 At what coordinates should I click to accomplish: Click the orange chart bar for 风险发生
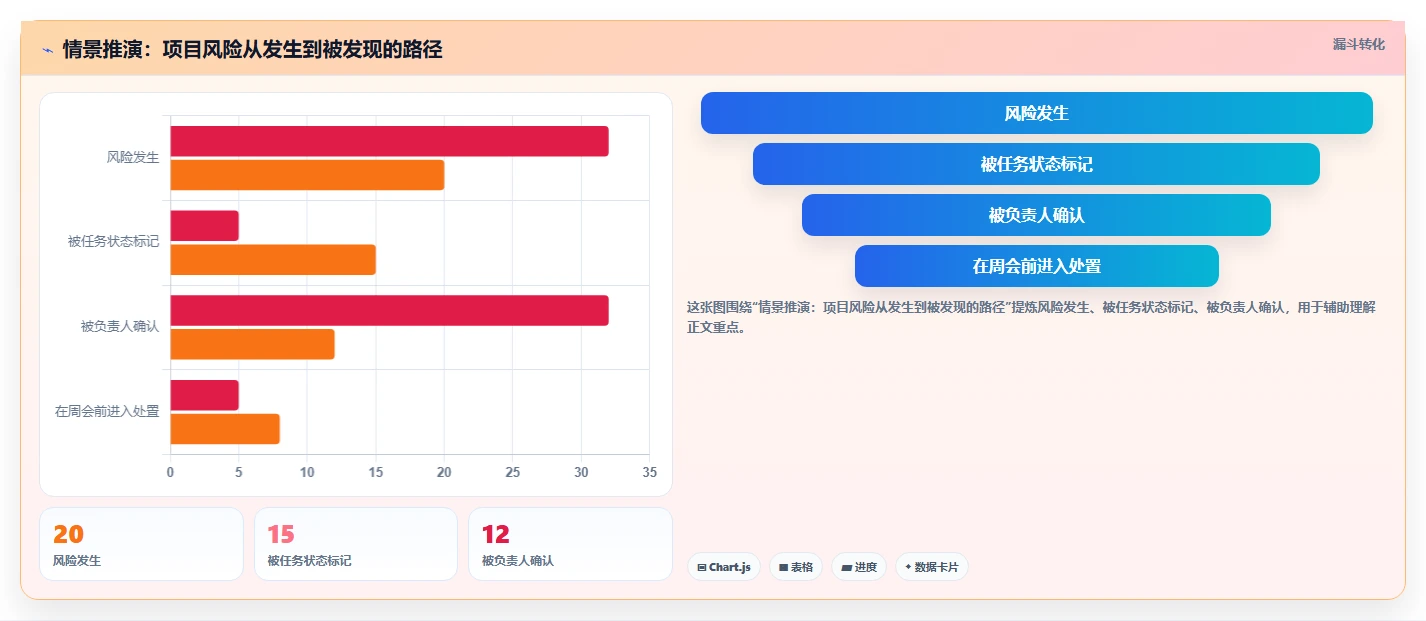[307, 175]
